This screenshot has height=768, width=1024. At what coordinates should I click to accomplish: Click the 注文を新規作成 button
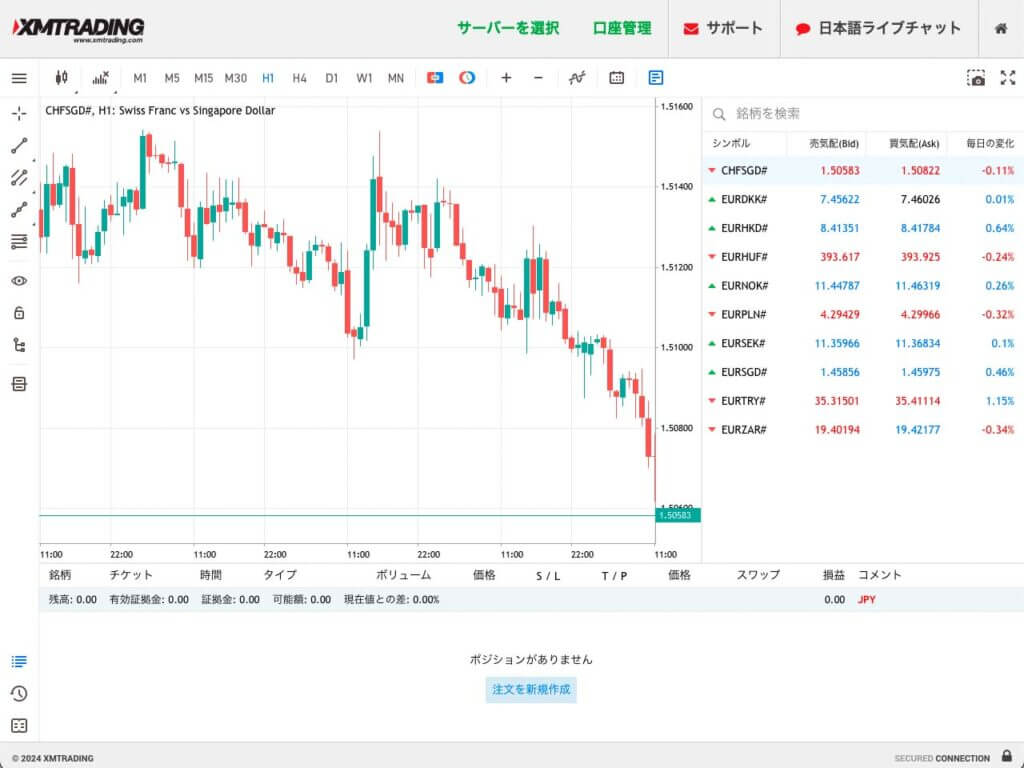[531, 690]
